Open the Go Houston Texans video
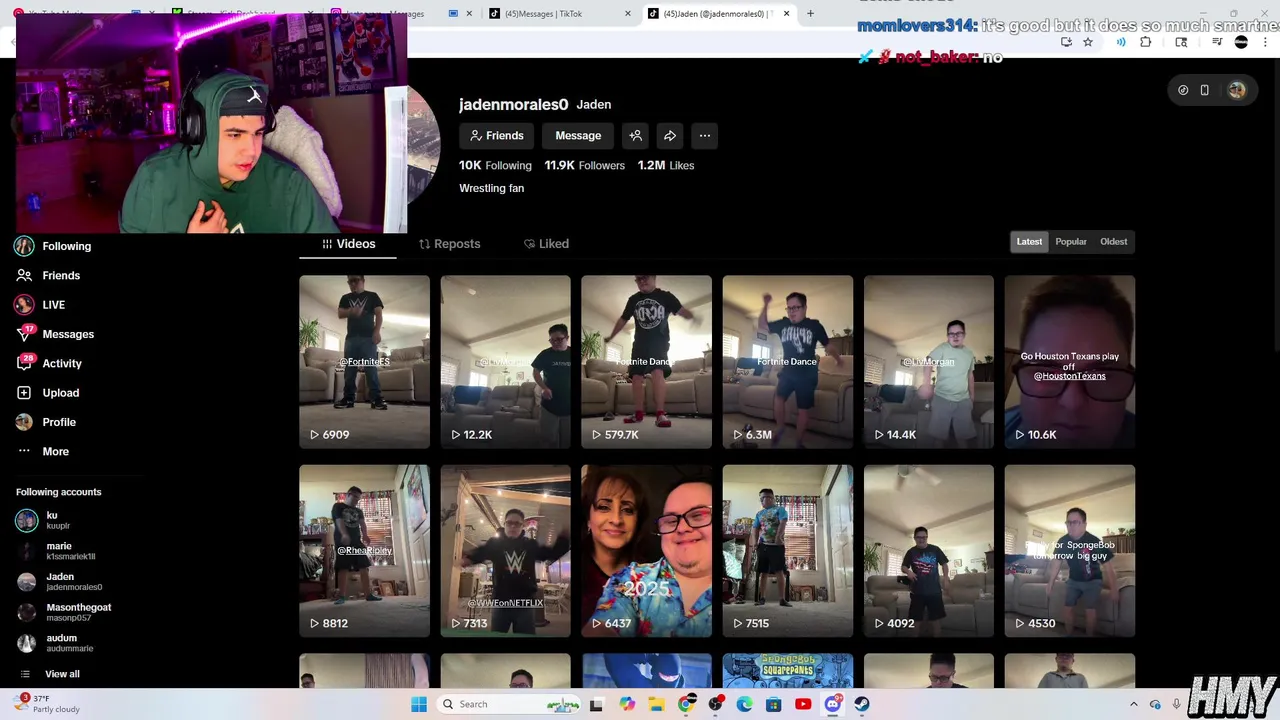Image resolution: width=1280 pixels, height=720 pixels. (x=1070, y=362)
